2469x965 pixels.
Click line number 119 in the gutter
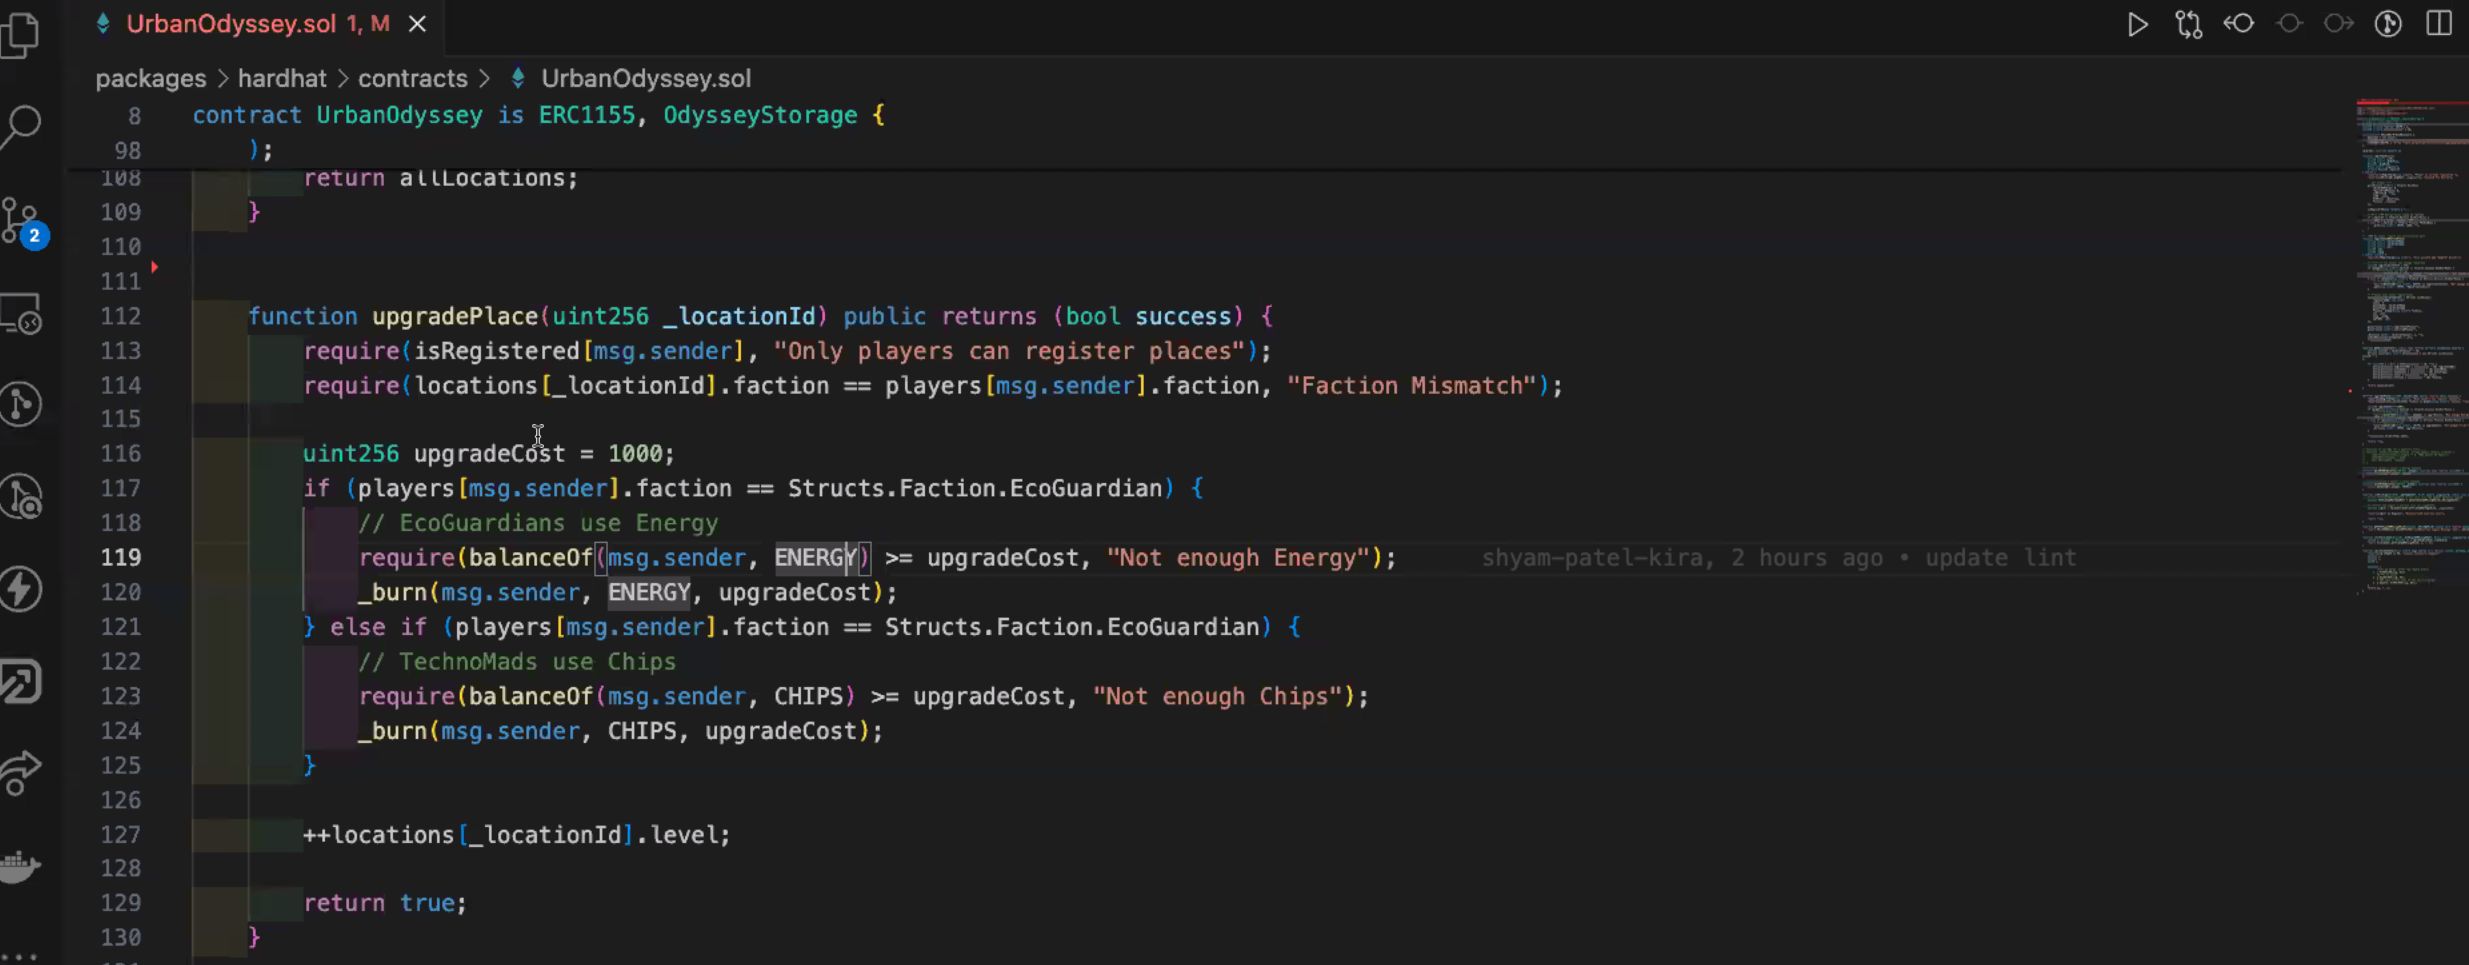120,558
